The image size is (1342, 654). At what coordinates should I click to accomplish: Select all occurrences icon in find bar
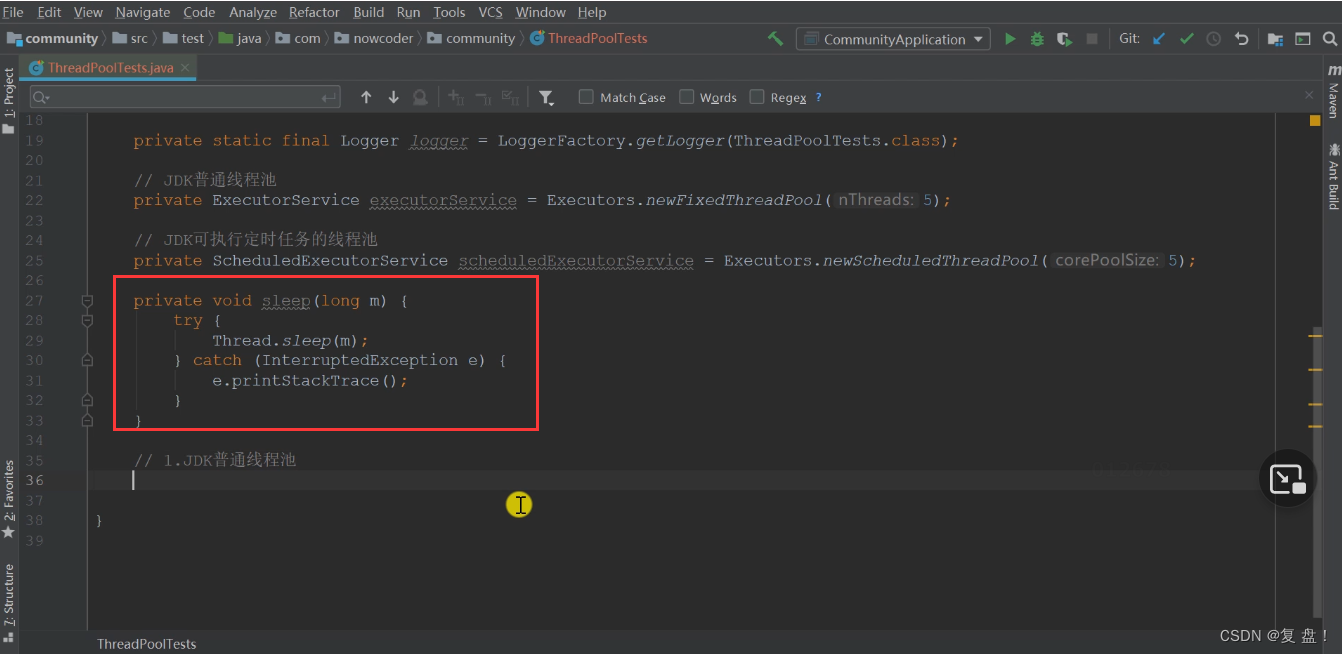coord(510,97)
